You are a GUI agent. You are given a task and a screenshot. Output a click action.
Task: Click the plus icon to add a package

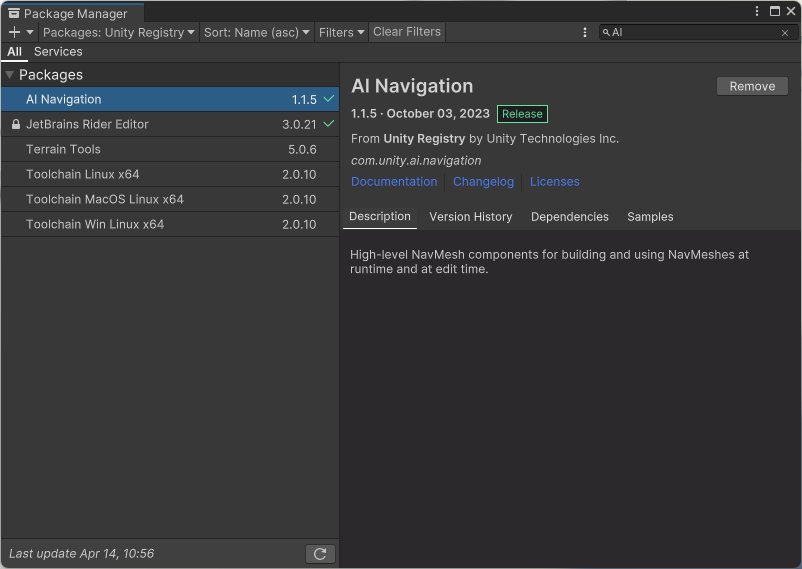14,32
